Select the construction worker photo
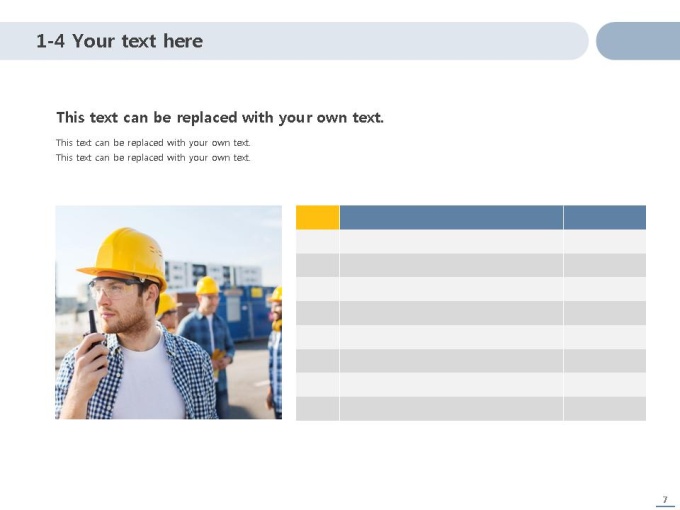The width and height of the screenshot is (680, 510). pyautogui.click(x=168, y=312)
